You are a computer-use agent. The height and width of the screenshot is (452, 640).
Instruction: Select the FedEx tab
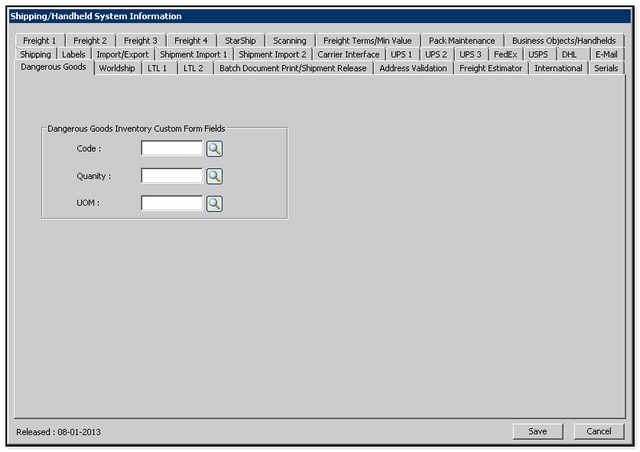(x=505, y=54)
